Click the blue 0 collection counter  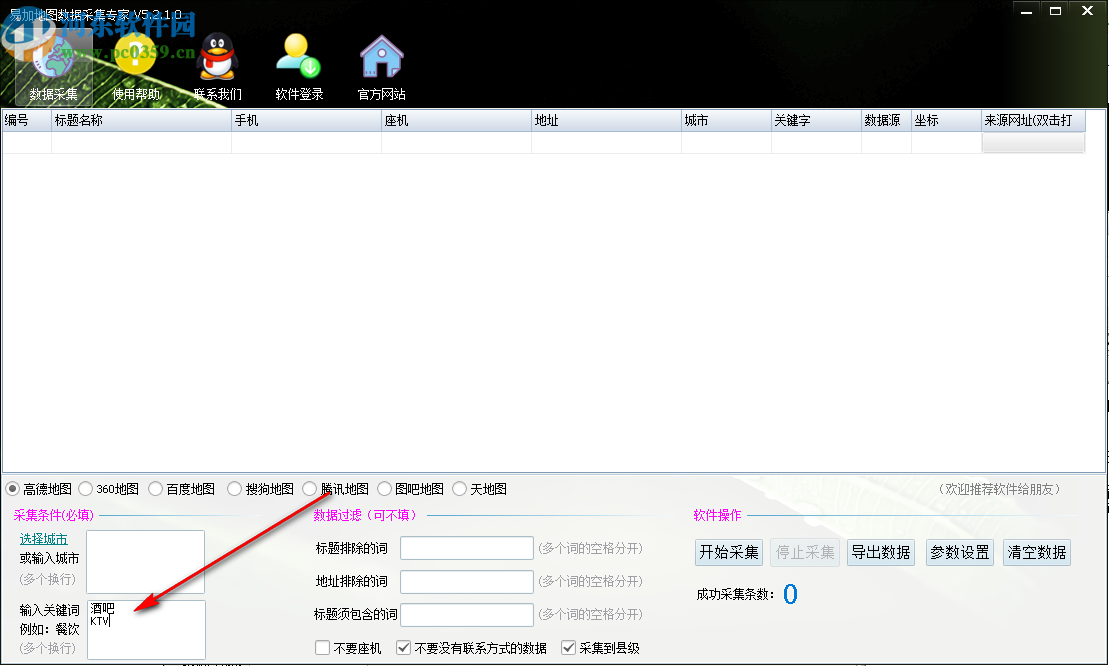(x=790, y=594)
